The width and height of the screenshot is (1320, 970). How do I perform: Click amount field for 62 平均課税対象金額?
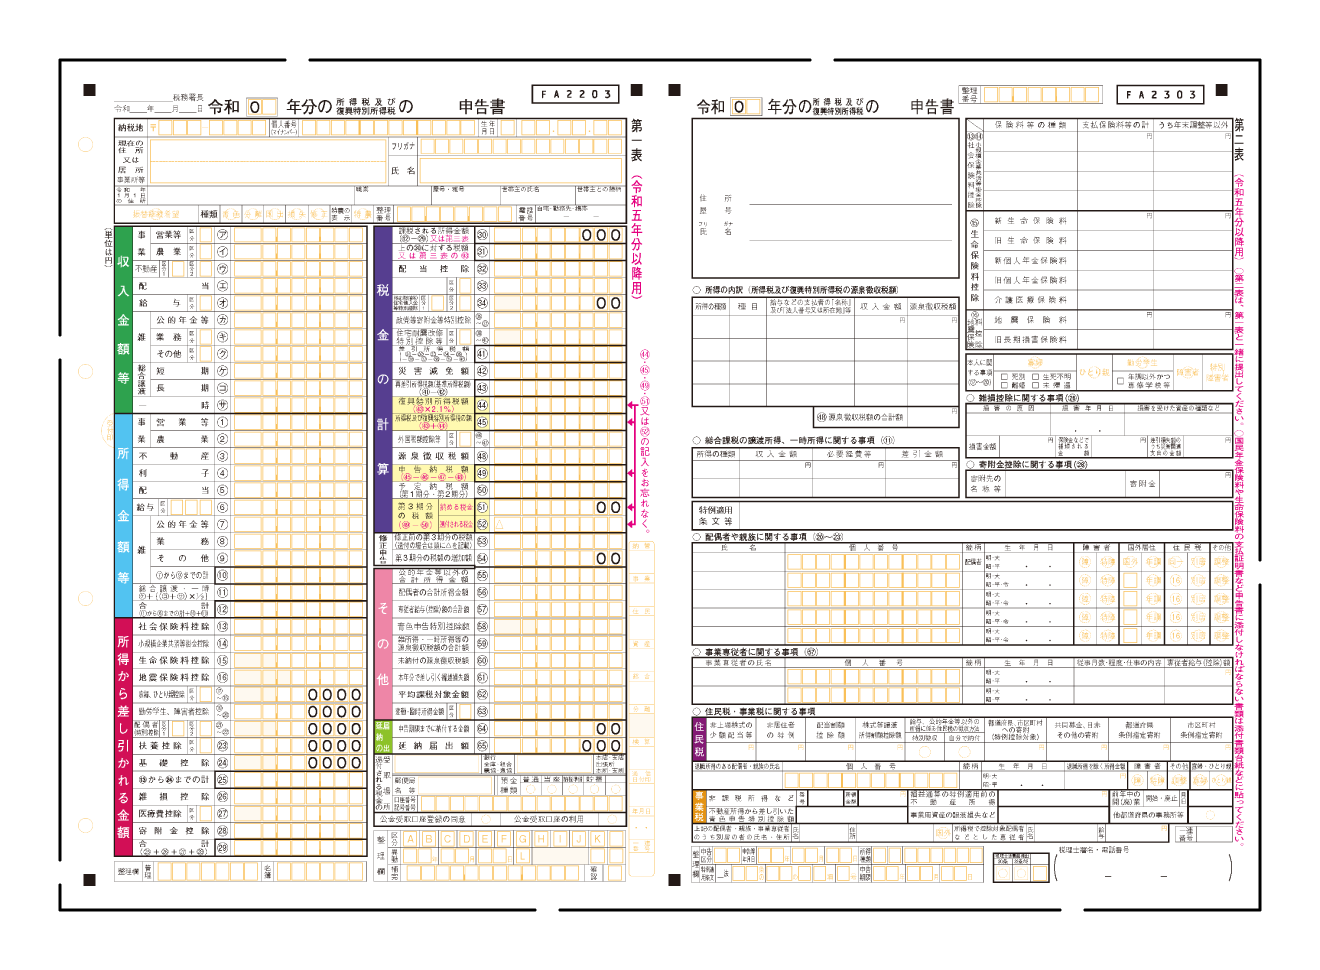click(558, 695)
